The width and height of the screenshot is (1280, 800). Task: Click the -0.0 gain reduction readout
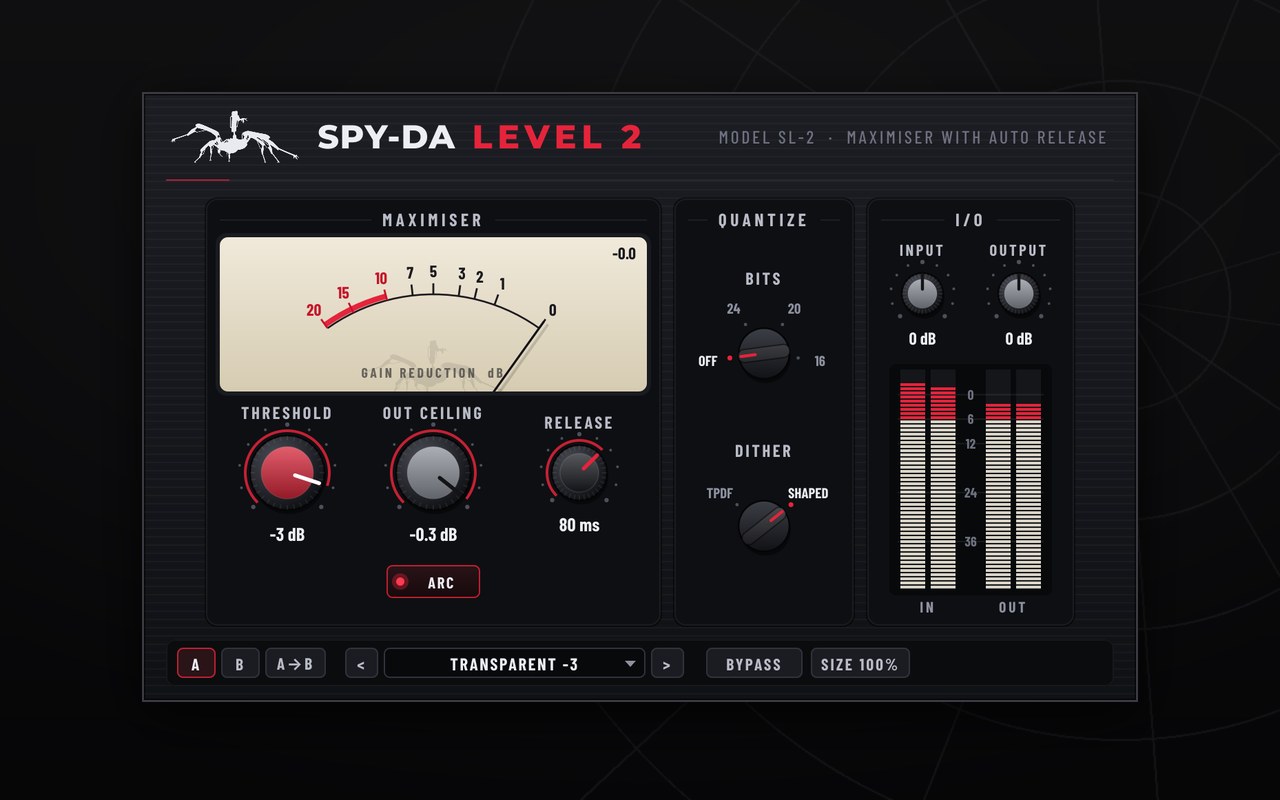tap(624, 254)
